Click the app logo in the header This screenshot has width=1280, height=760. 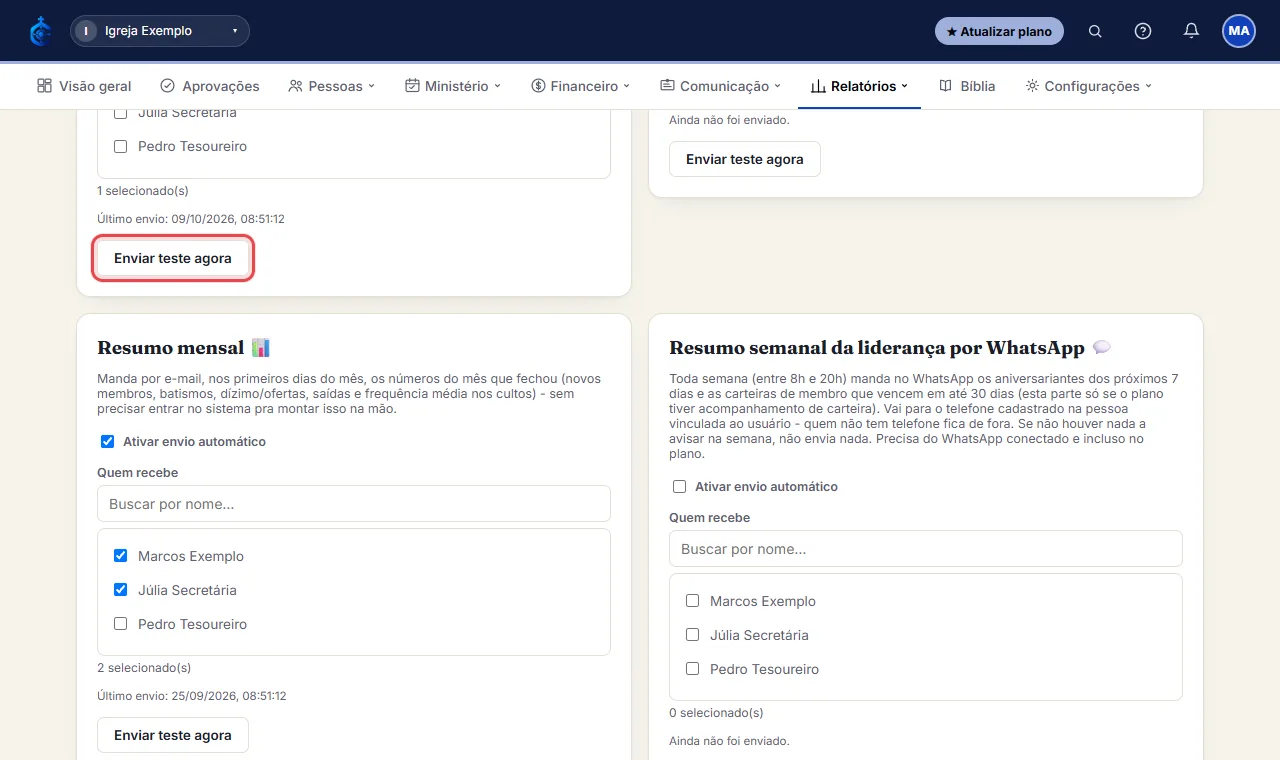pyautogui.click(x=40, y=31)
